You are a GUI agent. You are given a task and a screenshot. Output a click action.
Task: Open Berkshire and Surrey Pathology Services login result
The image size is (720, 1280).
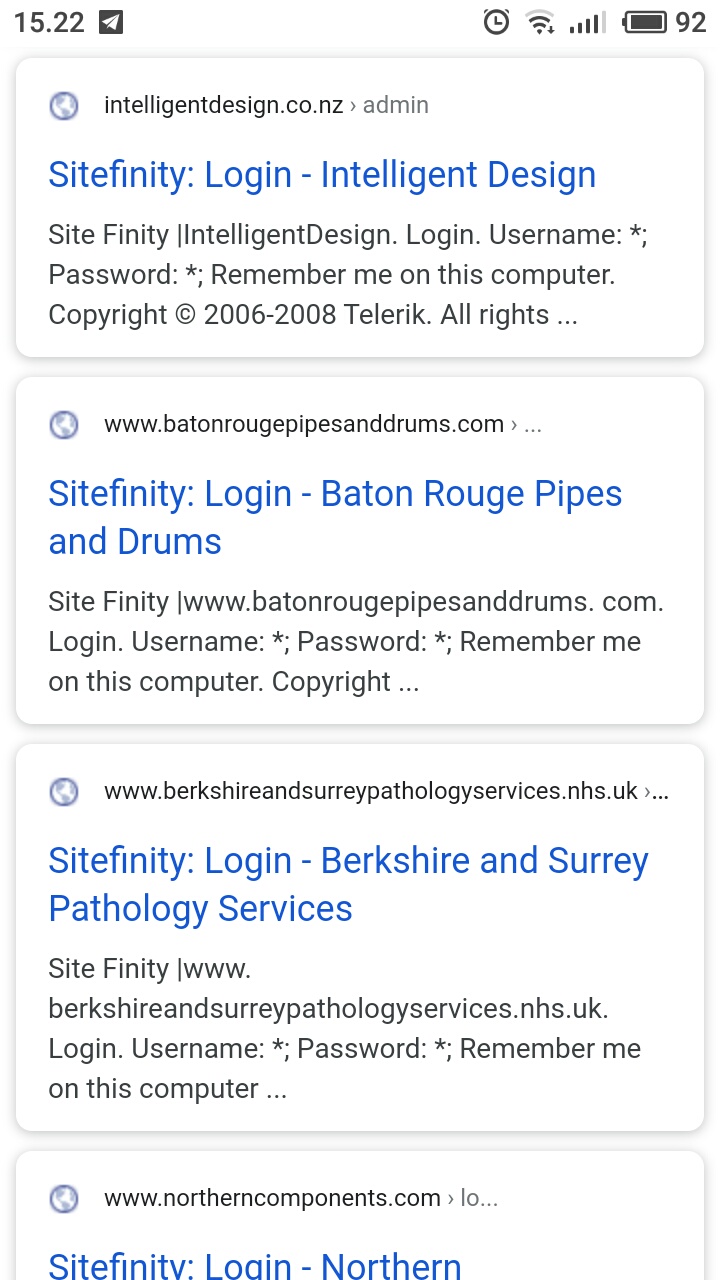click(348, 885)
